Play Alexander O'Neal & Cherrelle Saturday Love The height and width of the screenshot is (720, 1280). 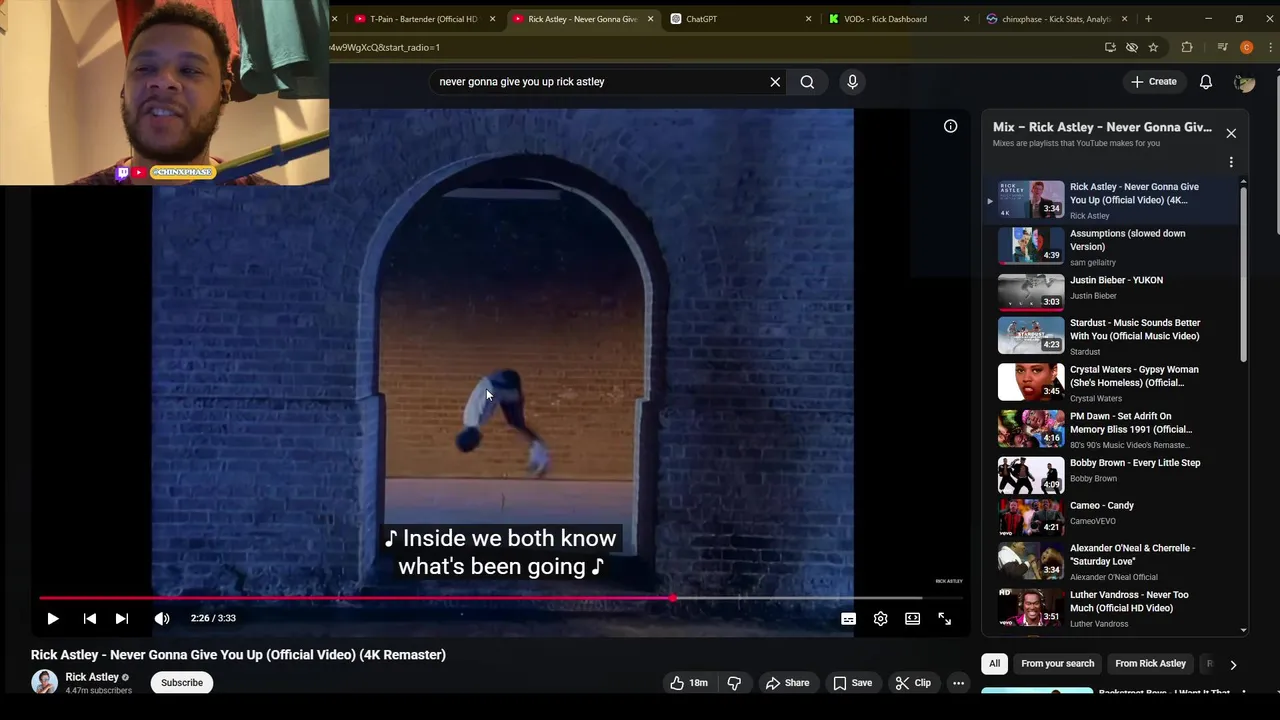1110,561
